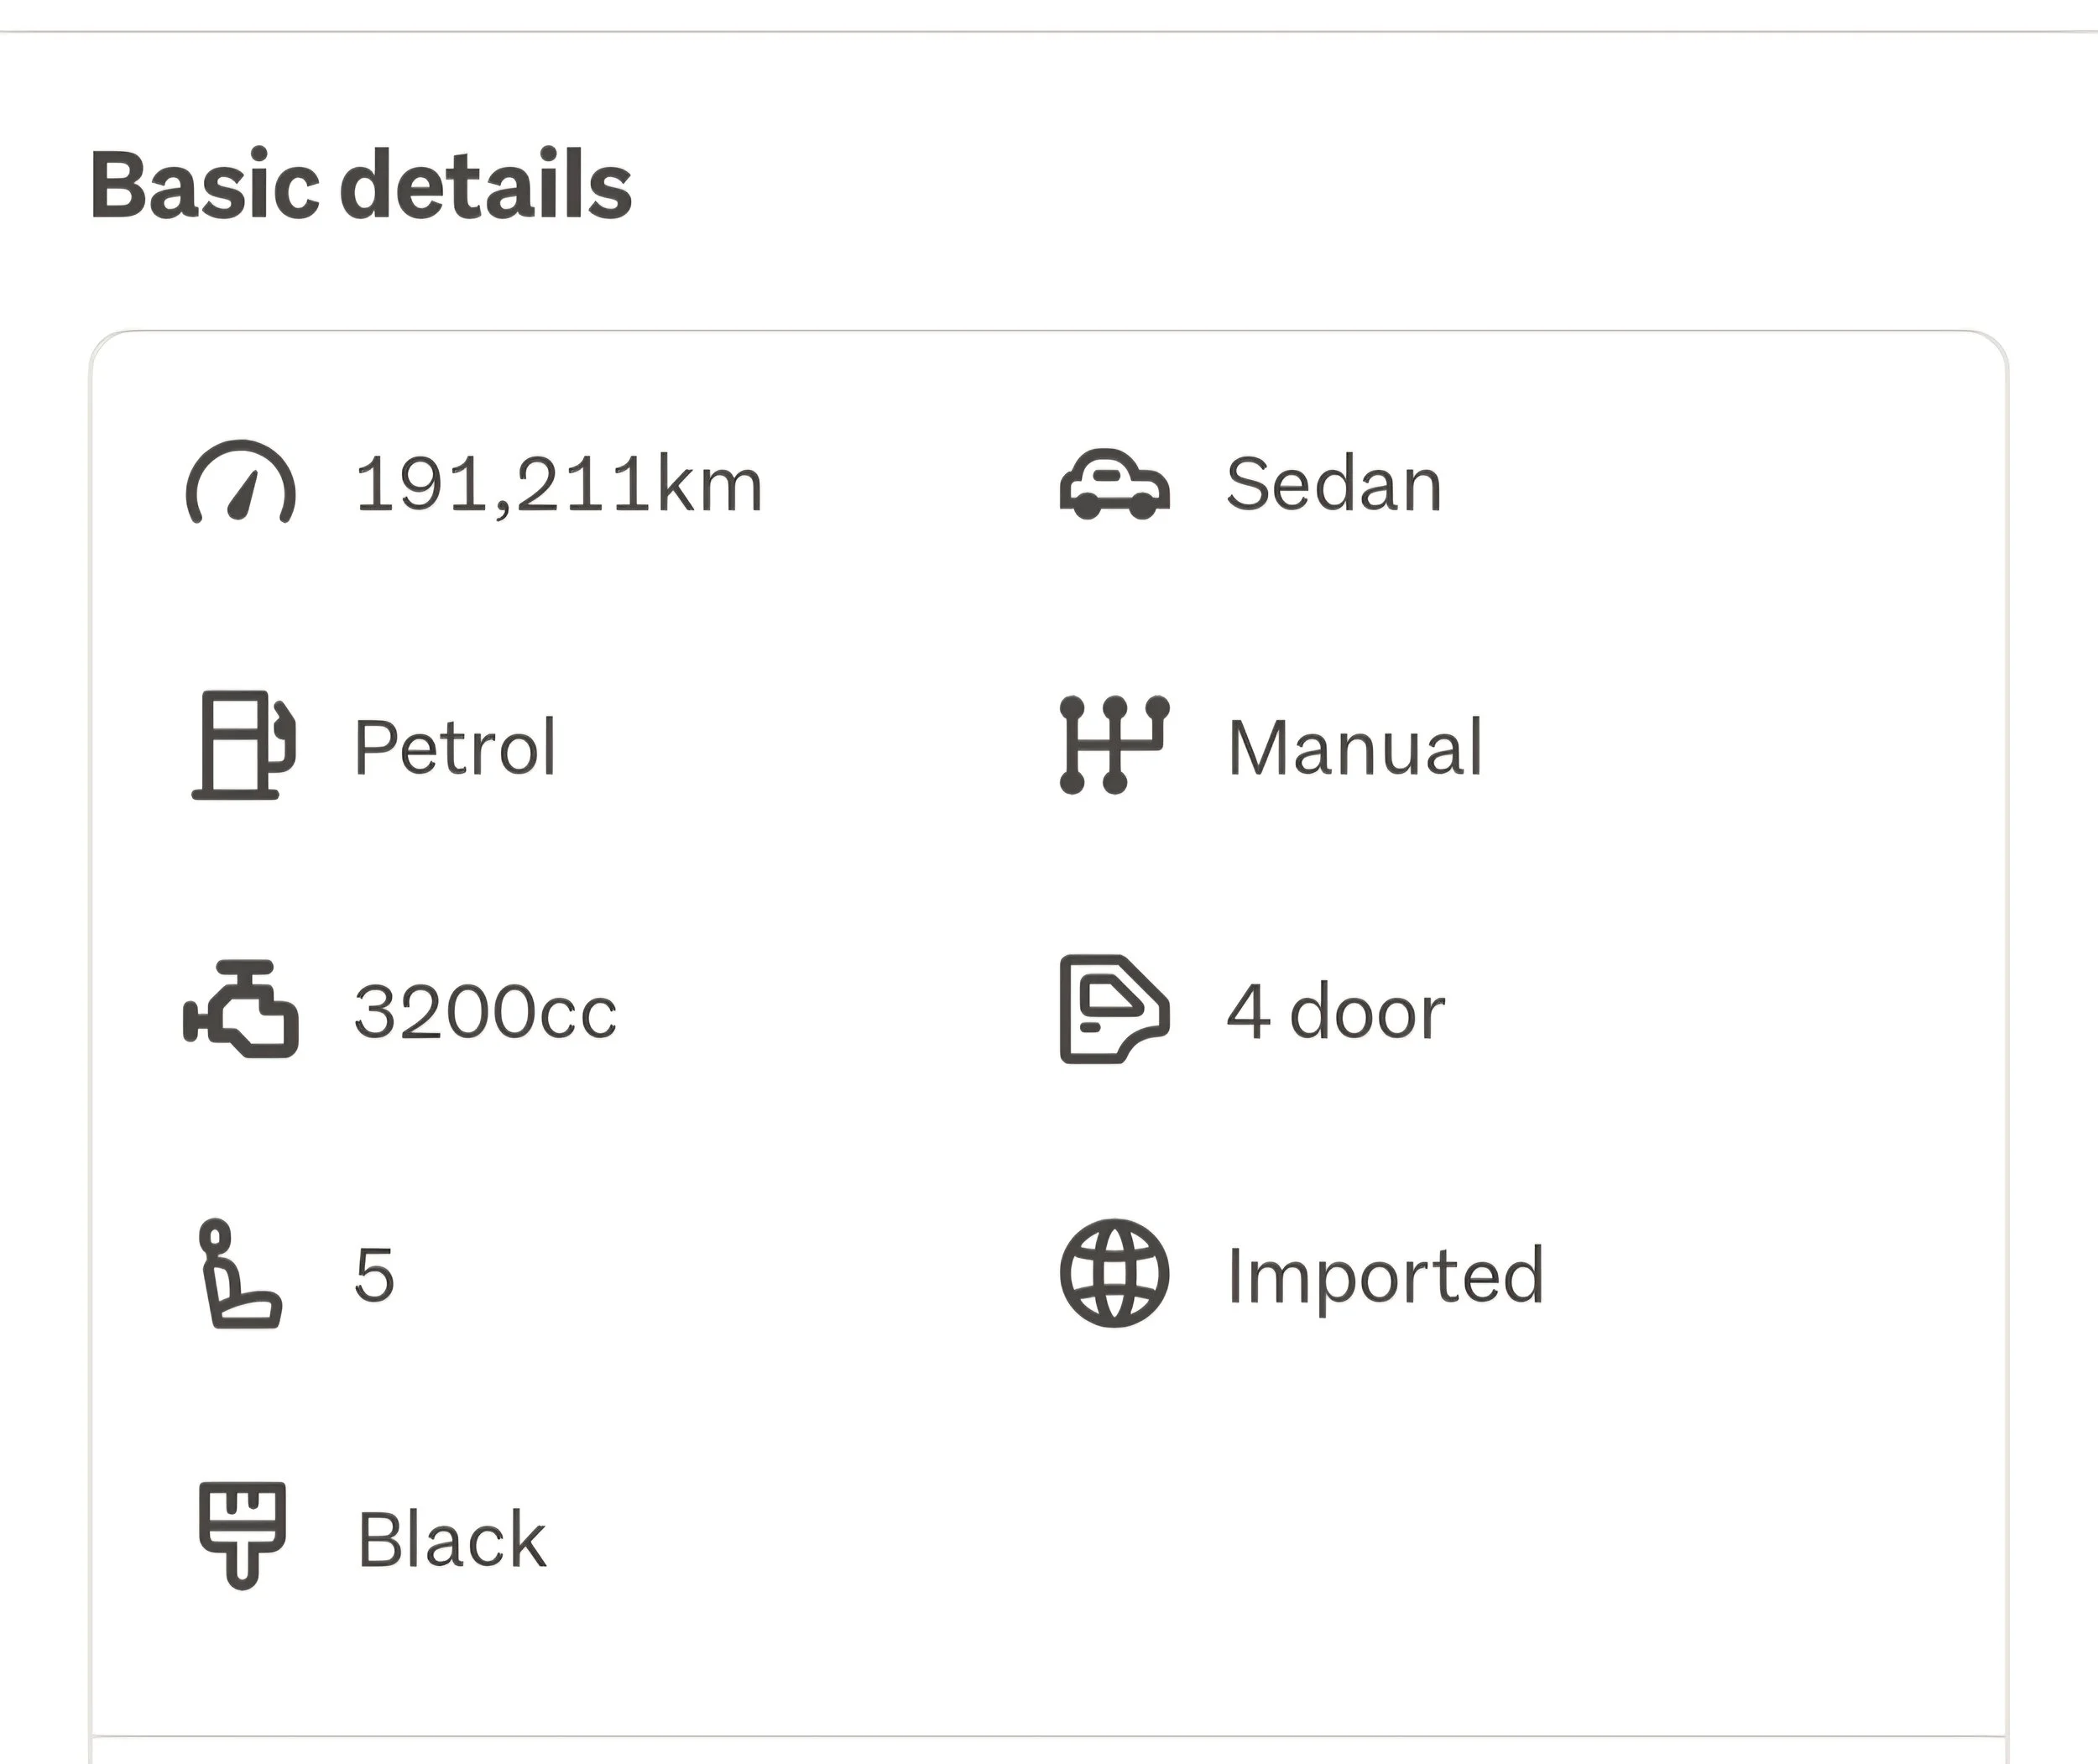Click the 3200cc engine capacity text
Viewport: 2098px width, 1764px height.
coord(486,1011)
